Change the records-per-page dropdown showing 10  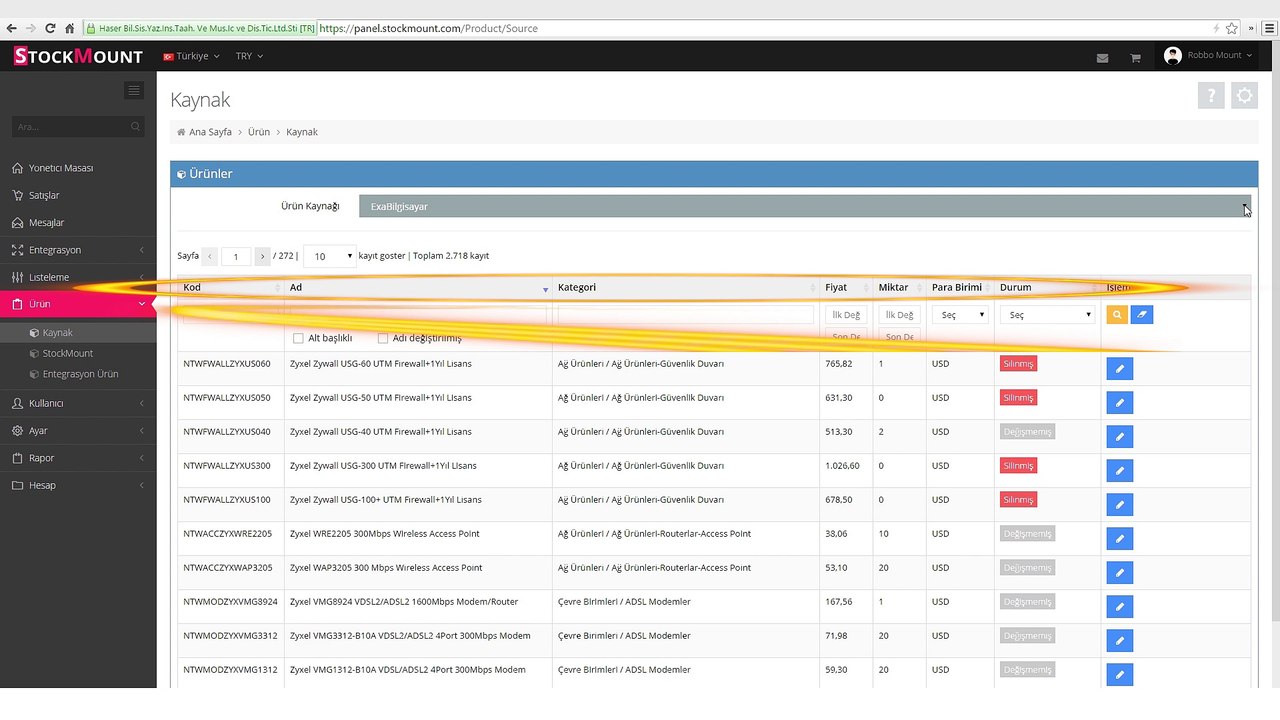click(x=330, y=256)
